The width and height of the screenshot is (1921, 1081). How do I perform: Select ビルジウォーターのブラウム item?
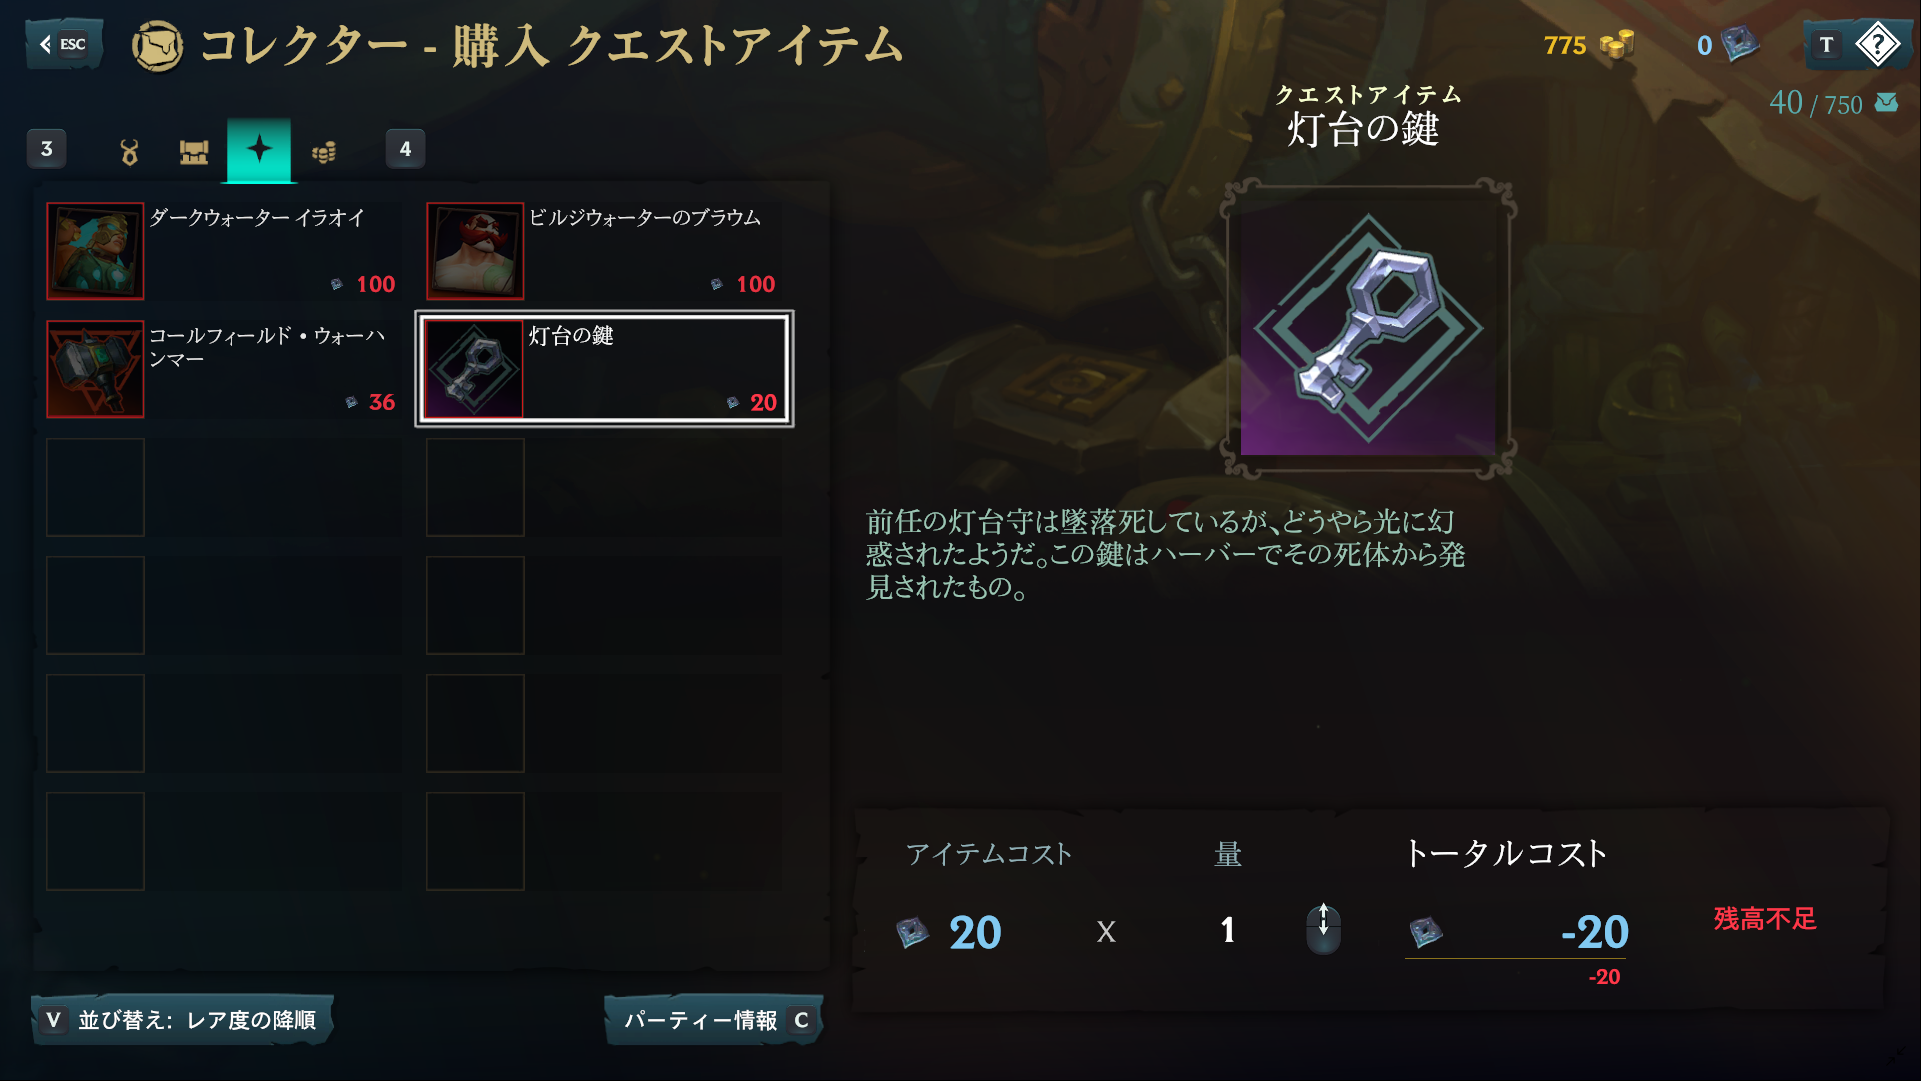click(x=604, y=251)
